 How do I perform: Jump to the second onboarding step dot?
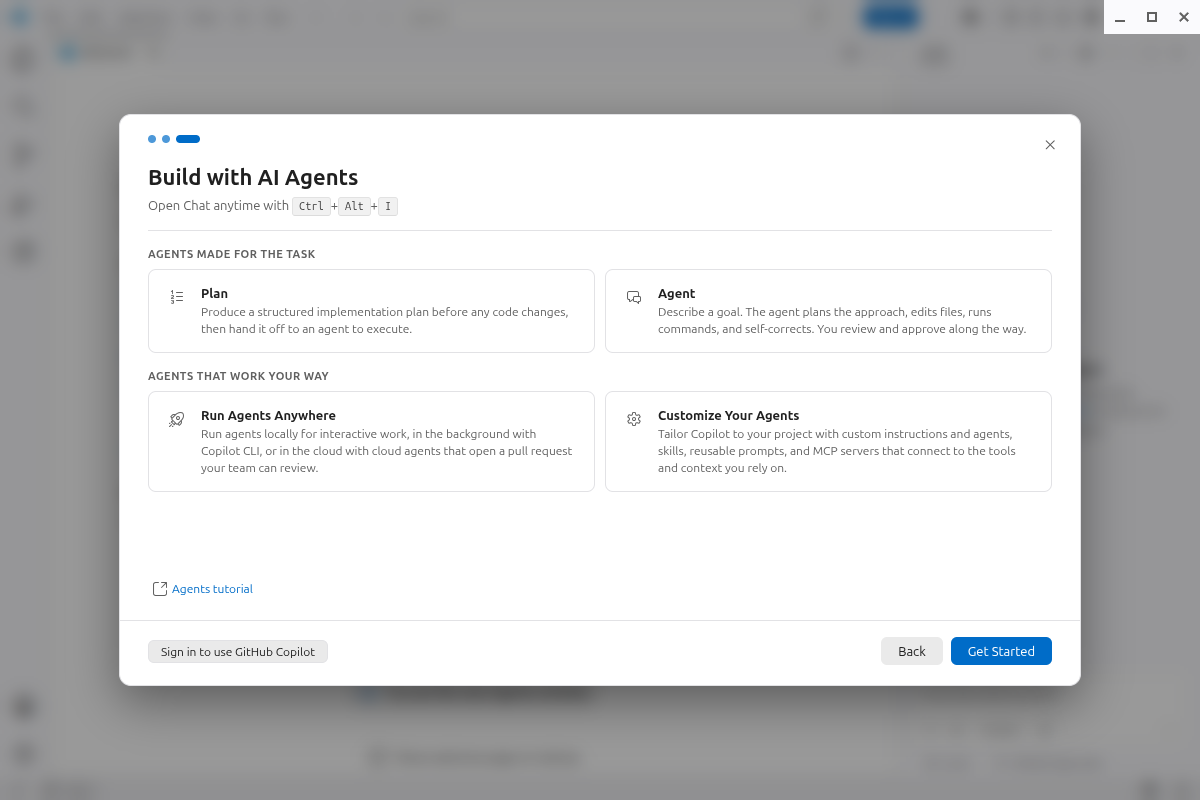tap(166, 139)
